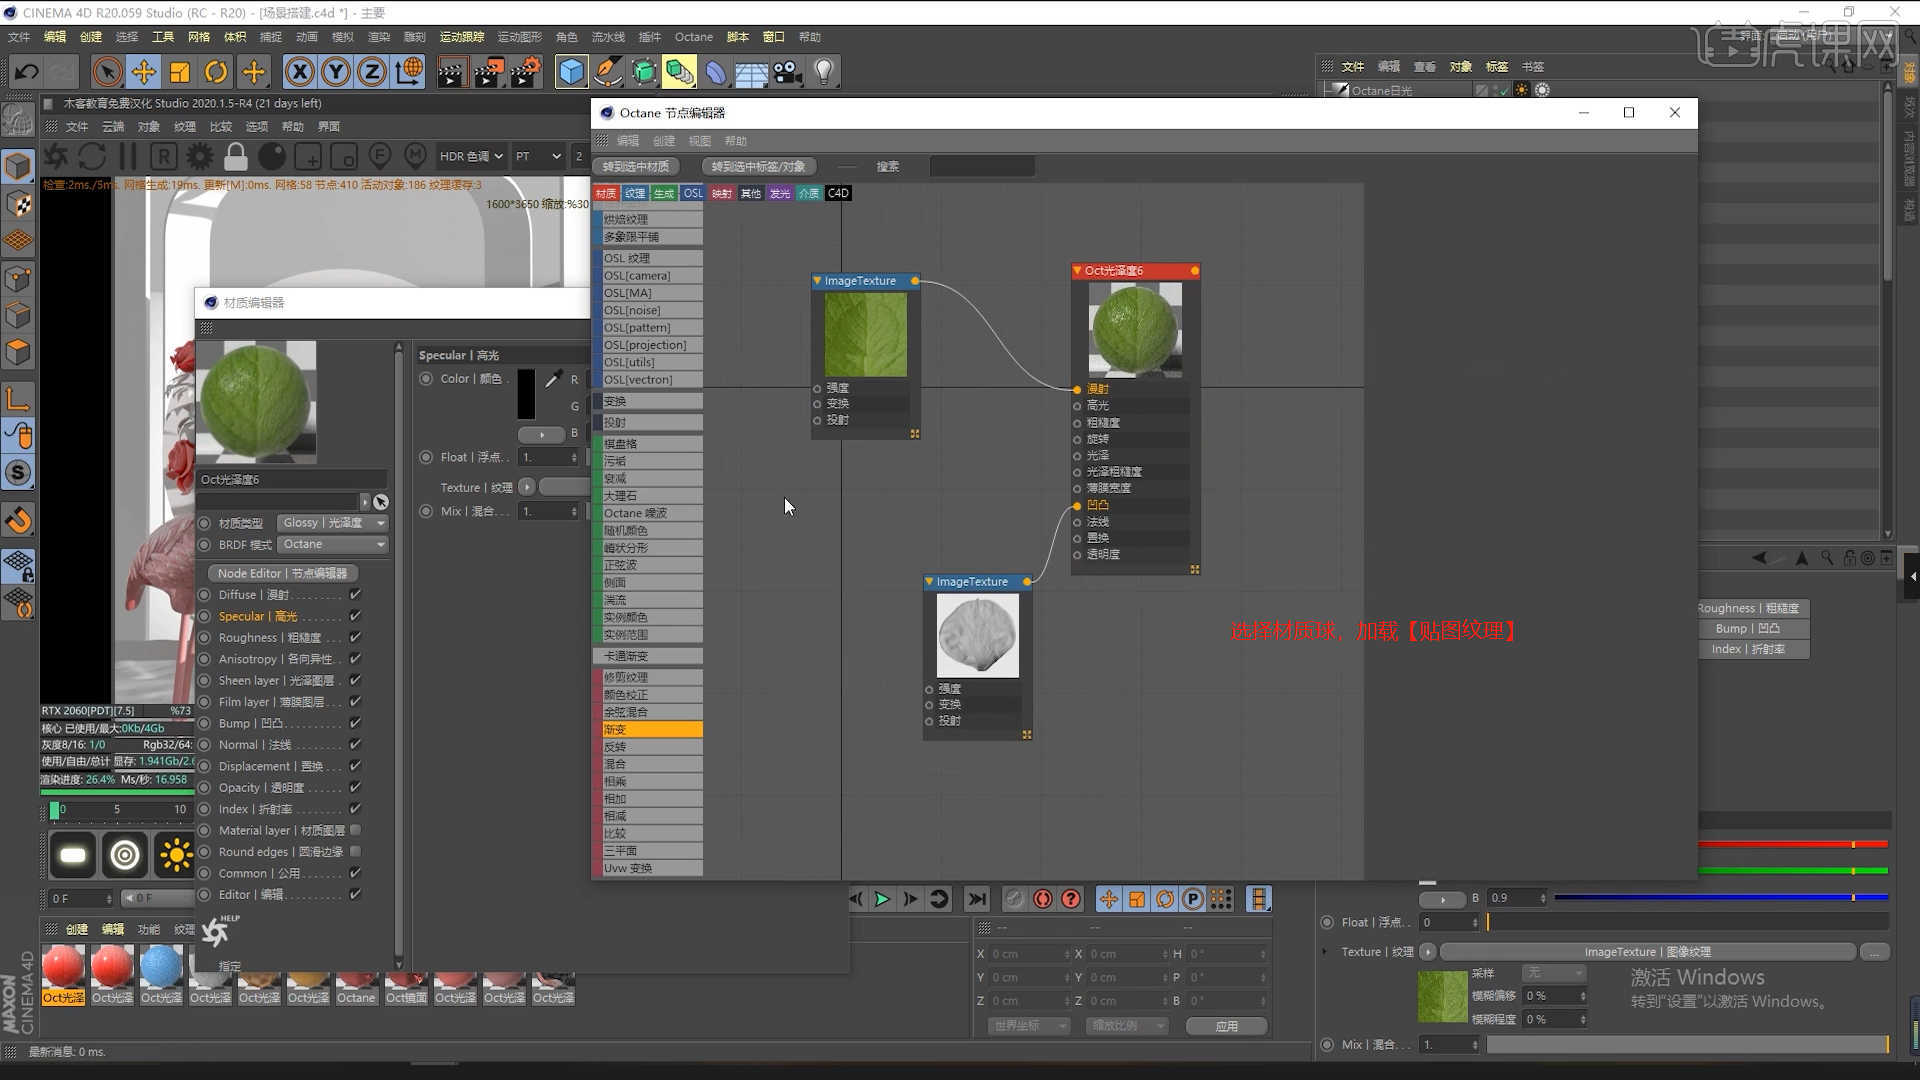The height and width of the screenshot is (1080, 1920).
Task: Select the Move tool in top toolbar
Action: click(x=144, y=72)
